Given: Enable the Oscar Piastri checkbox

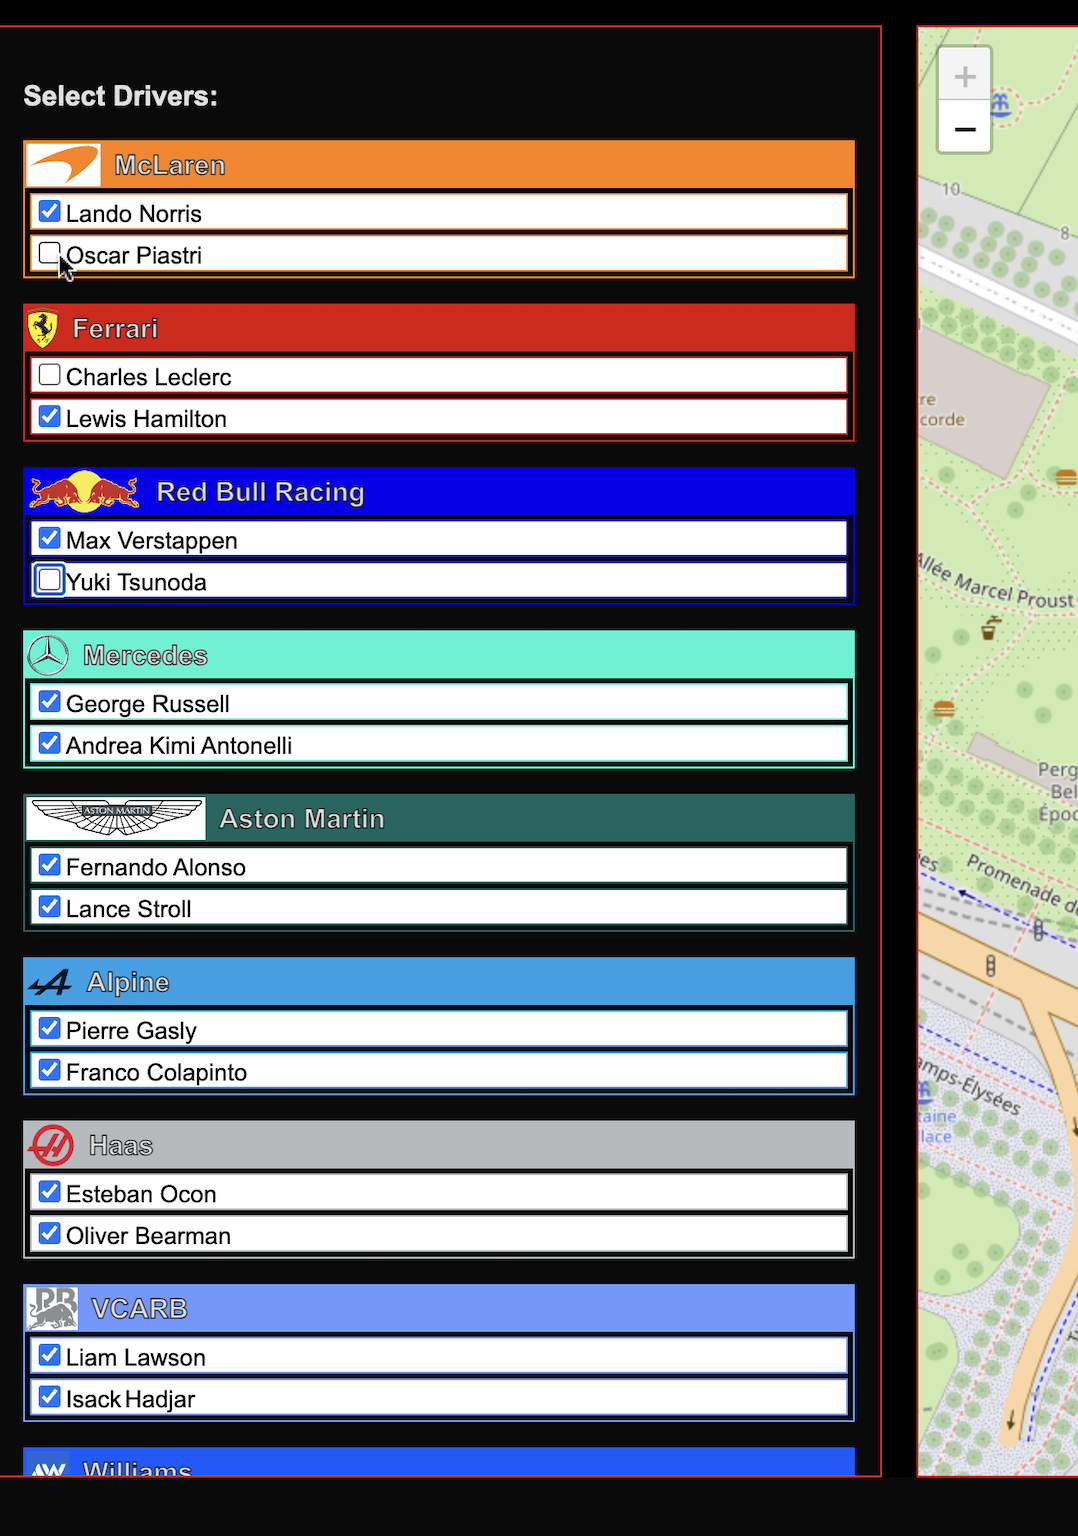Looking at the screenshot, I should pyautogui.click(x=49, y=253).
